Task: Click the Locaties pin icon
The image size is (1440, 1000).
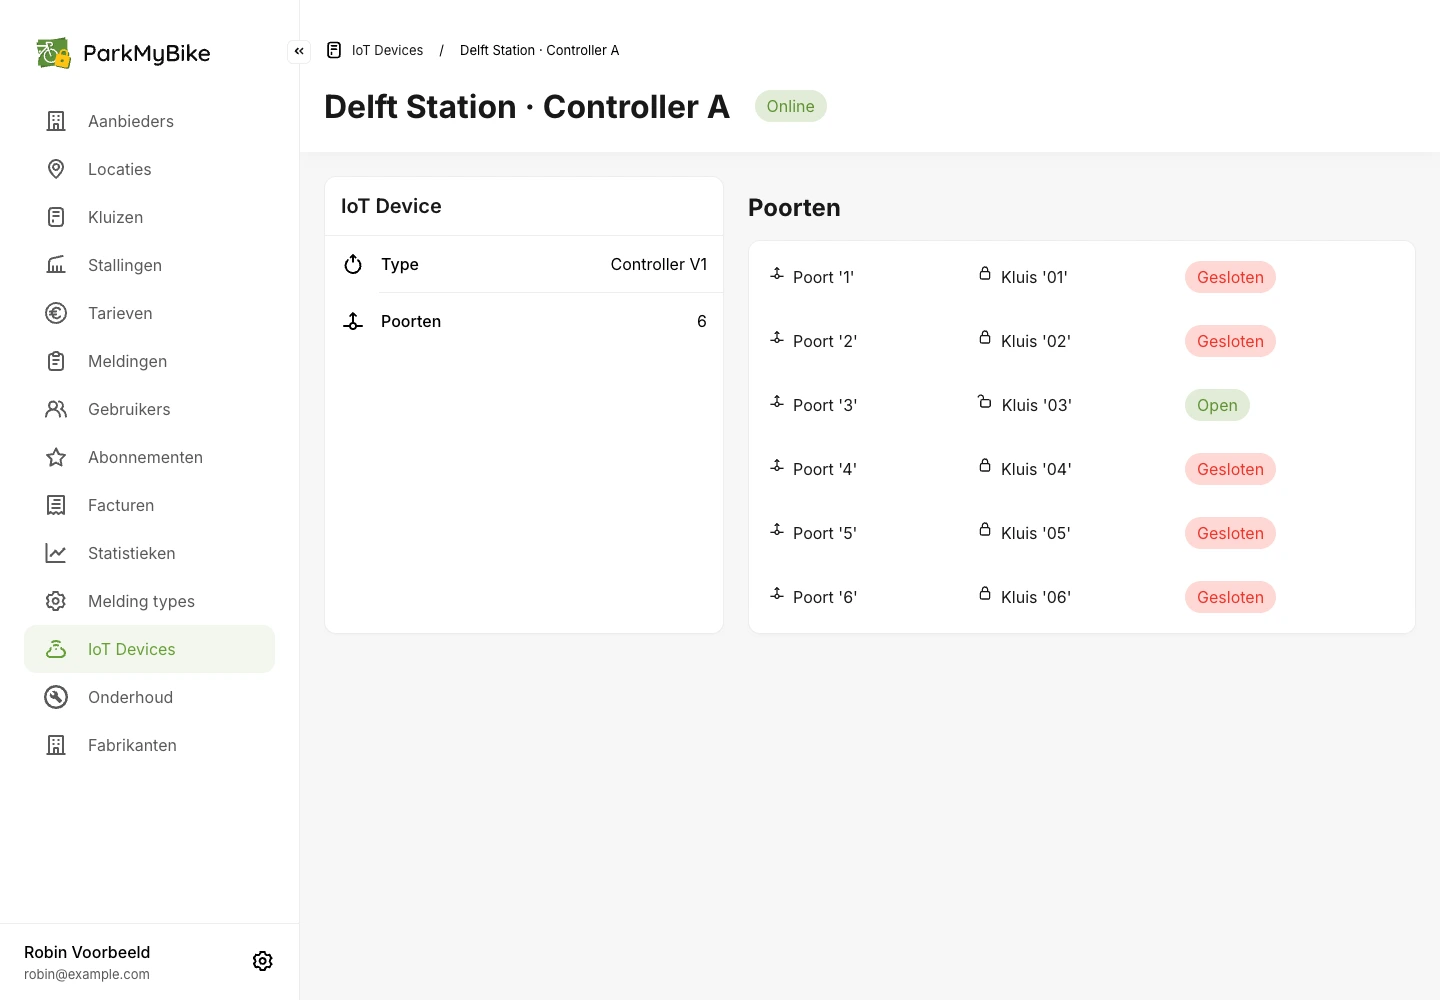Action: pyautogui.click(x=56, y=169)
